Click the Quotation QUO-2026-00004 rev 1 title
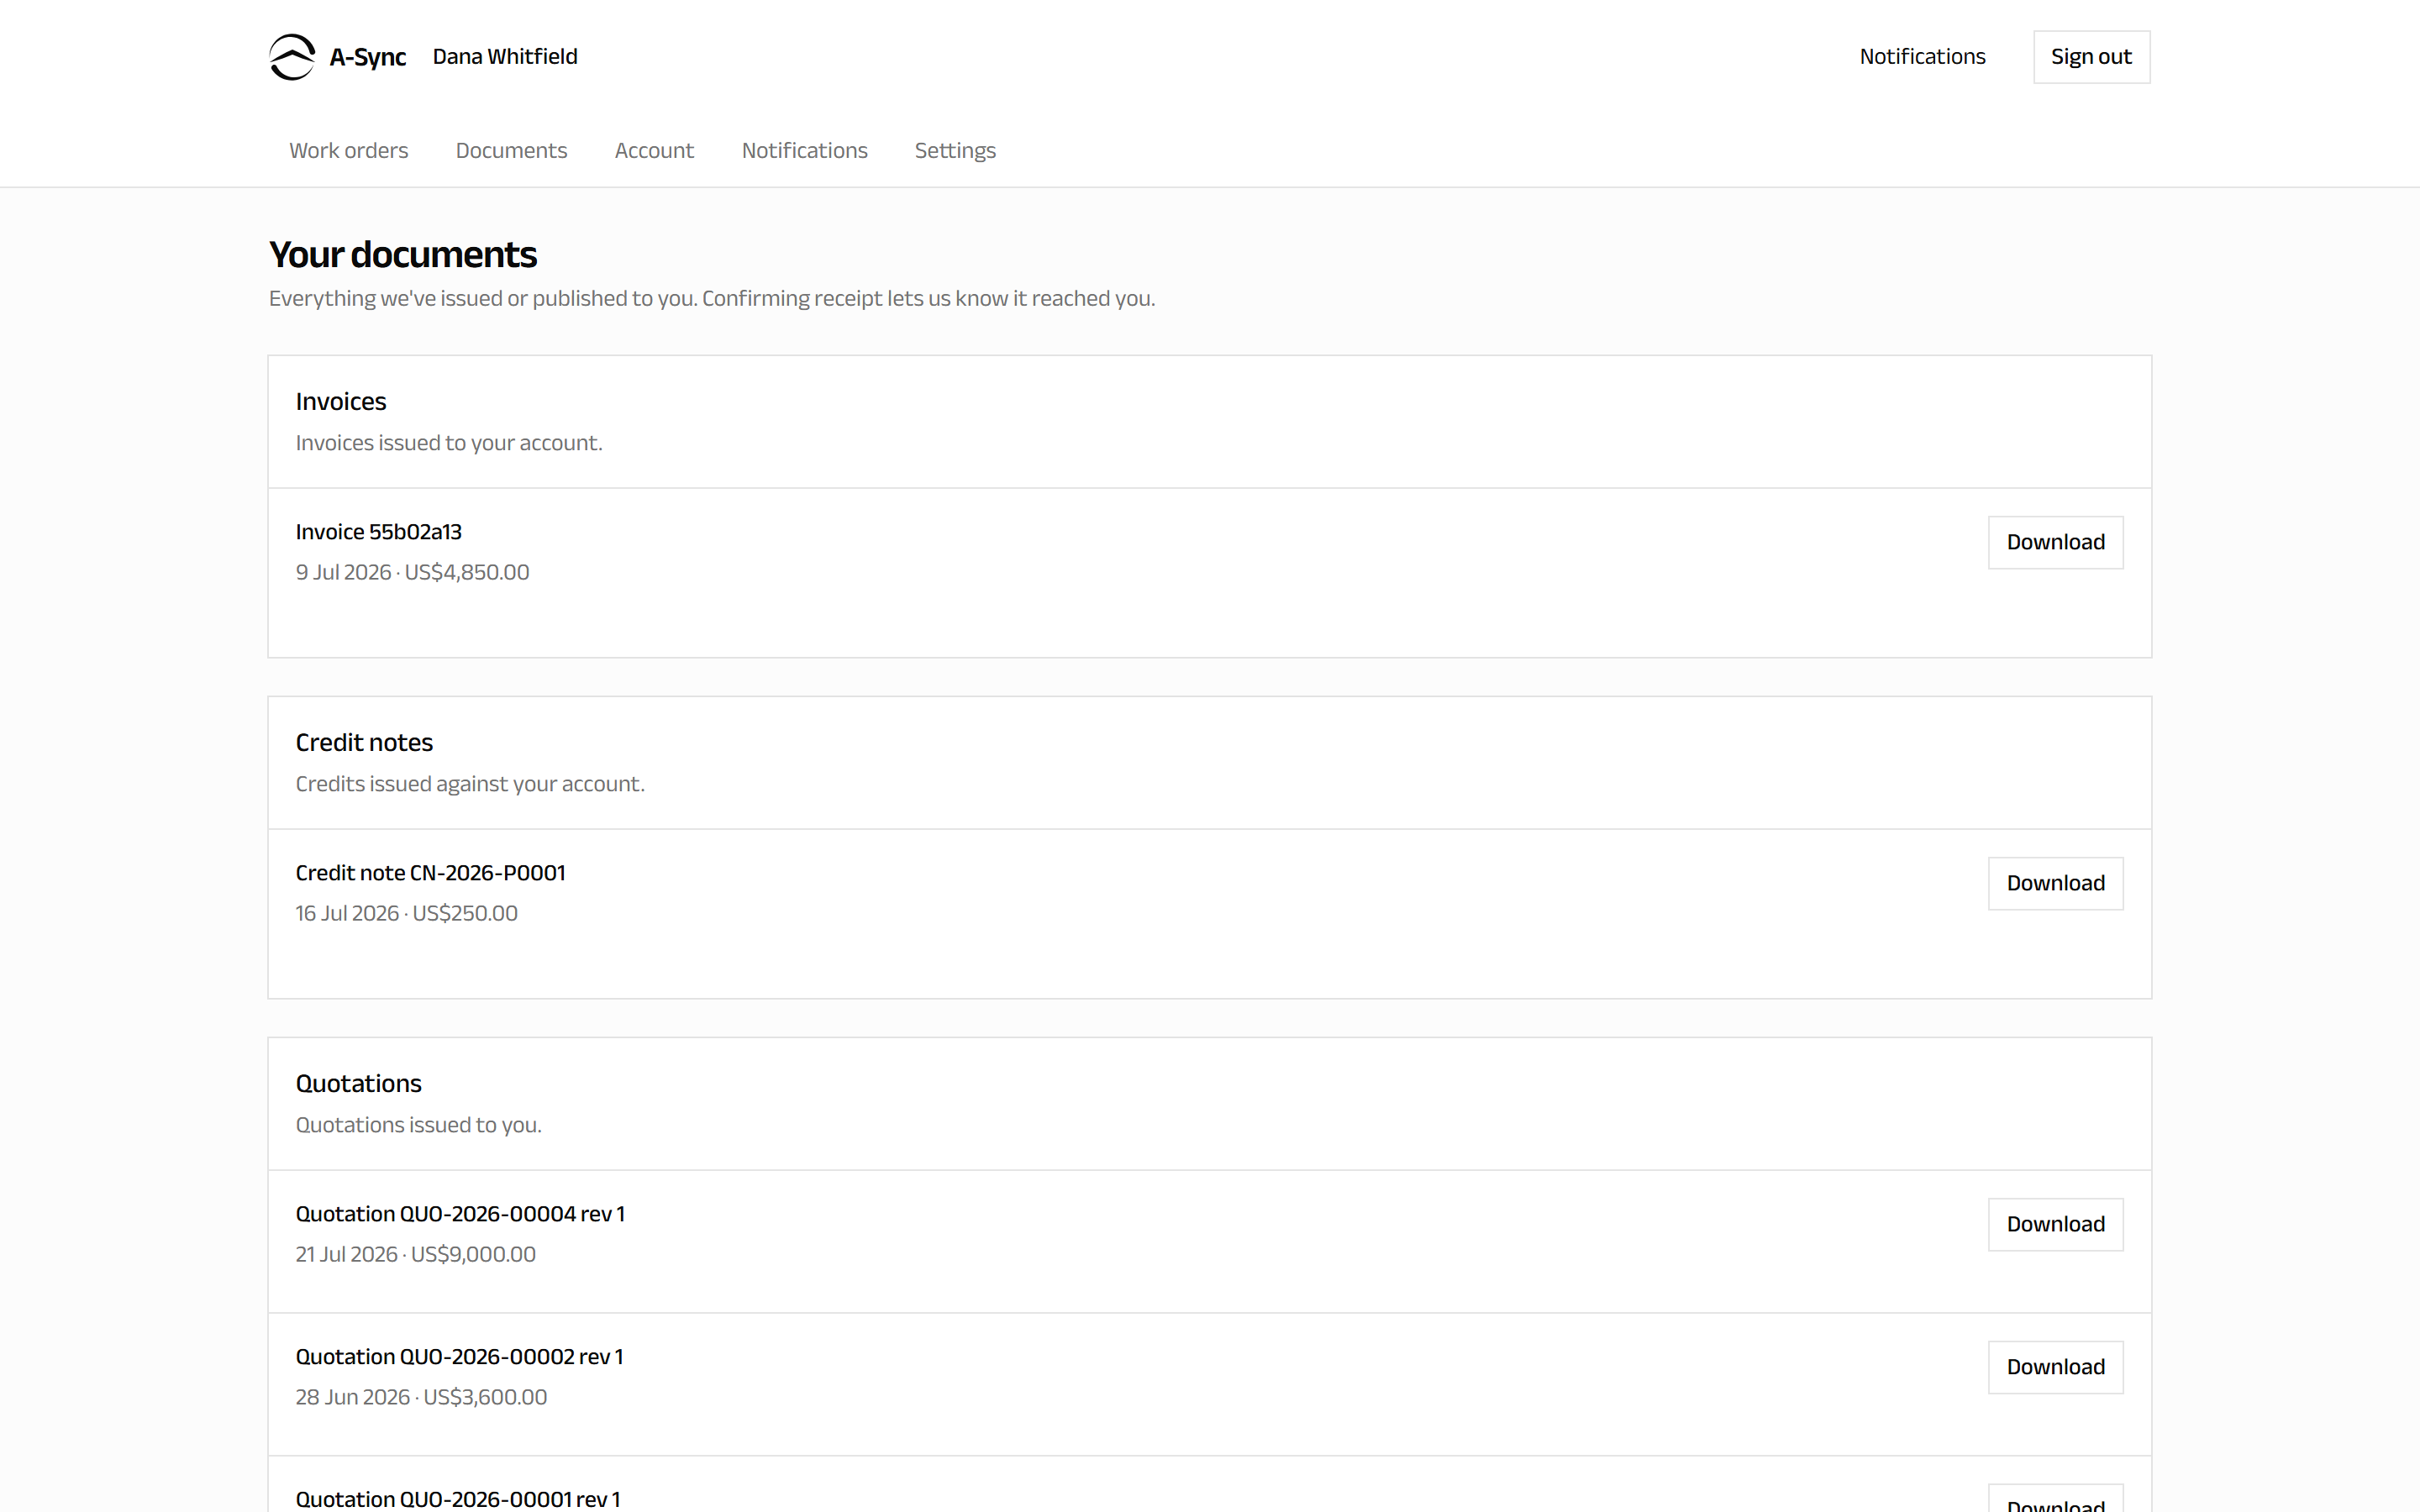2420x1512 pixels. coord(460,1214)
